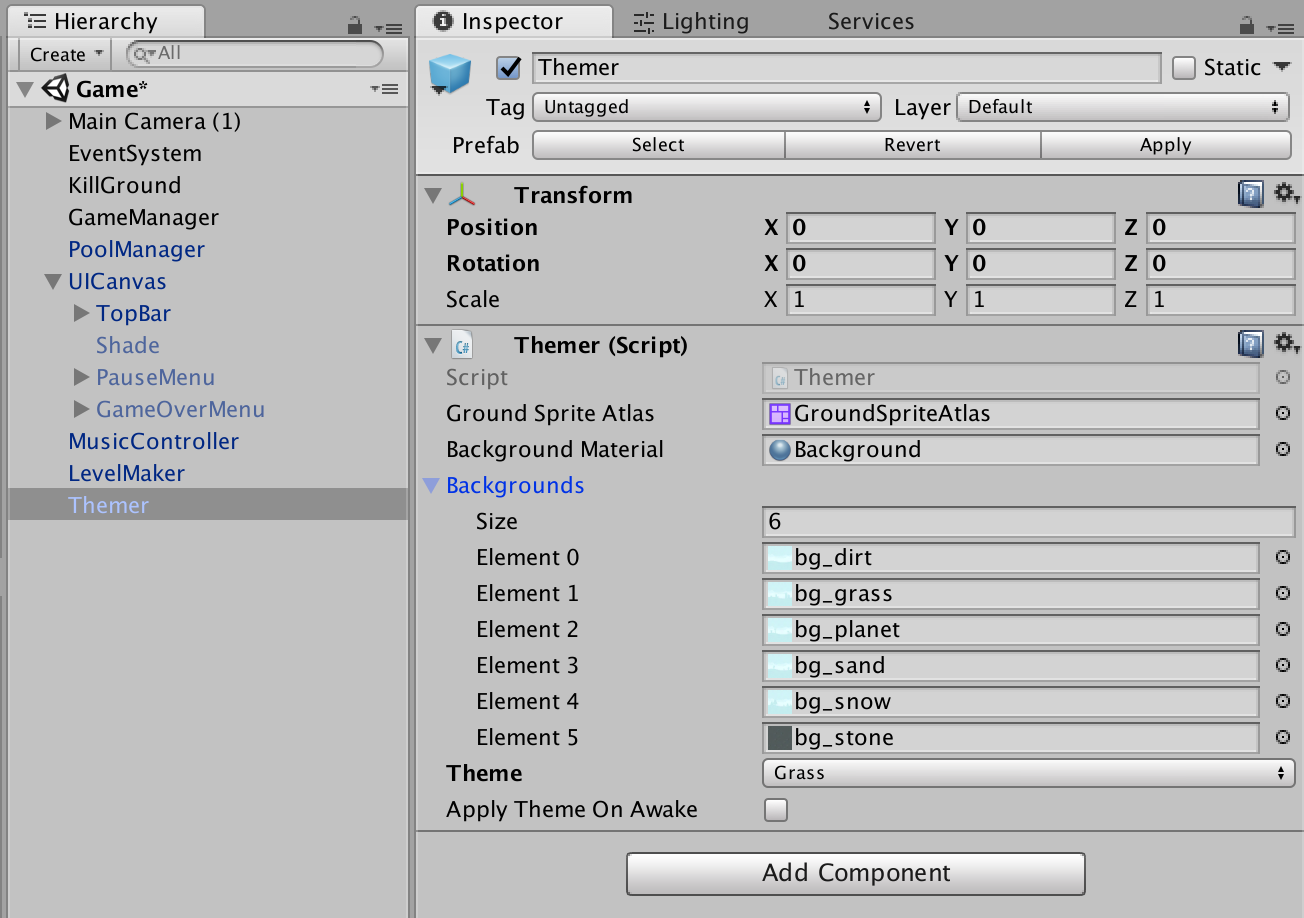Click the search magnifier in Hierarchy
The image size is (1304, 918).
pyautogui.click(x=144, y=54)
